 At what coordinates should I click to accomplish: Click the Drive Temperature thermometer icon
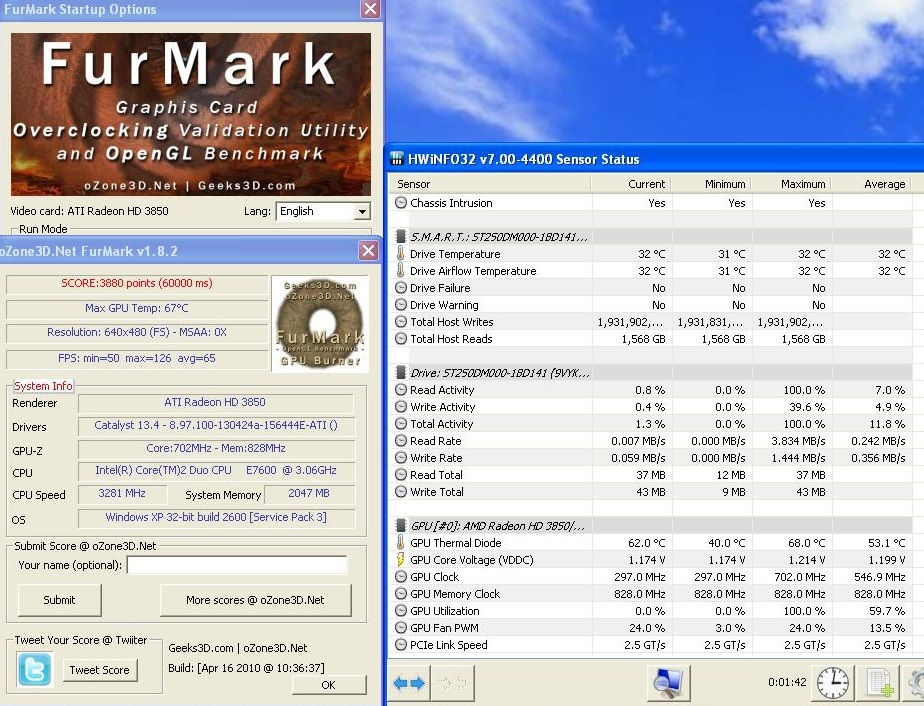pyautogui.click(x=401, y=254)
